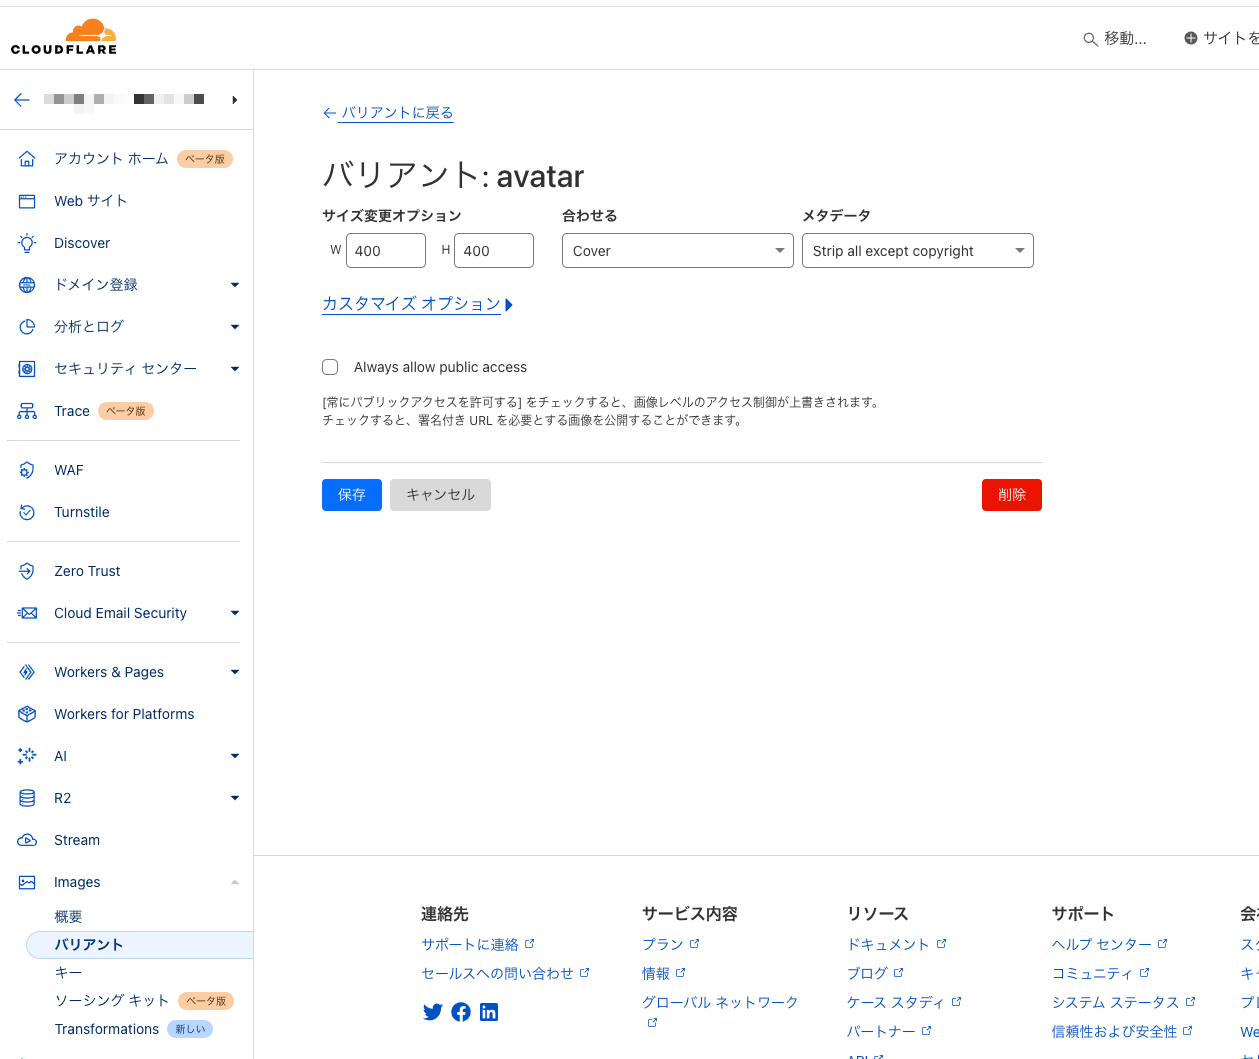Open Cloudflare's Facebook page
This screenshot has height=1059, width=1259.
coord(461,1012)
